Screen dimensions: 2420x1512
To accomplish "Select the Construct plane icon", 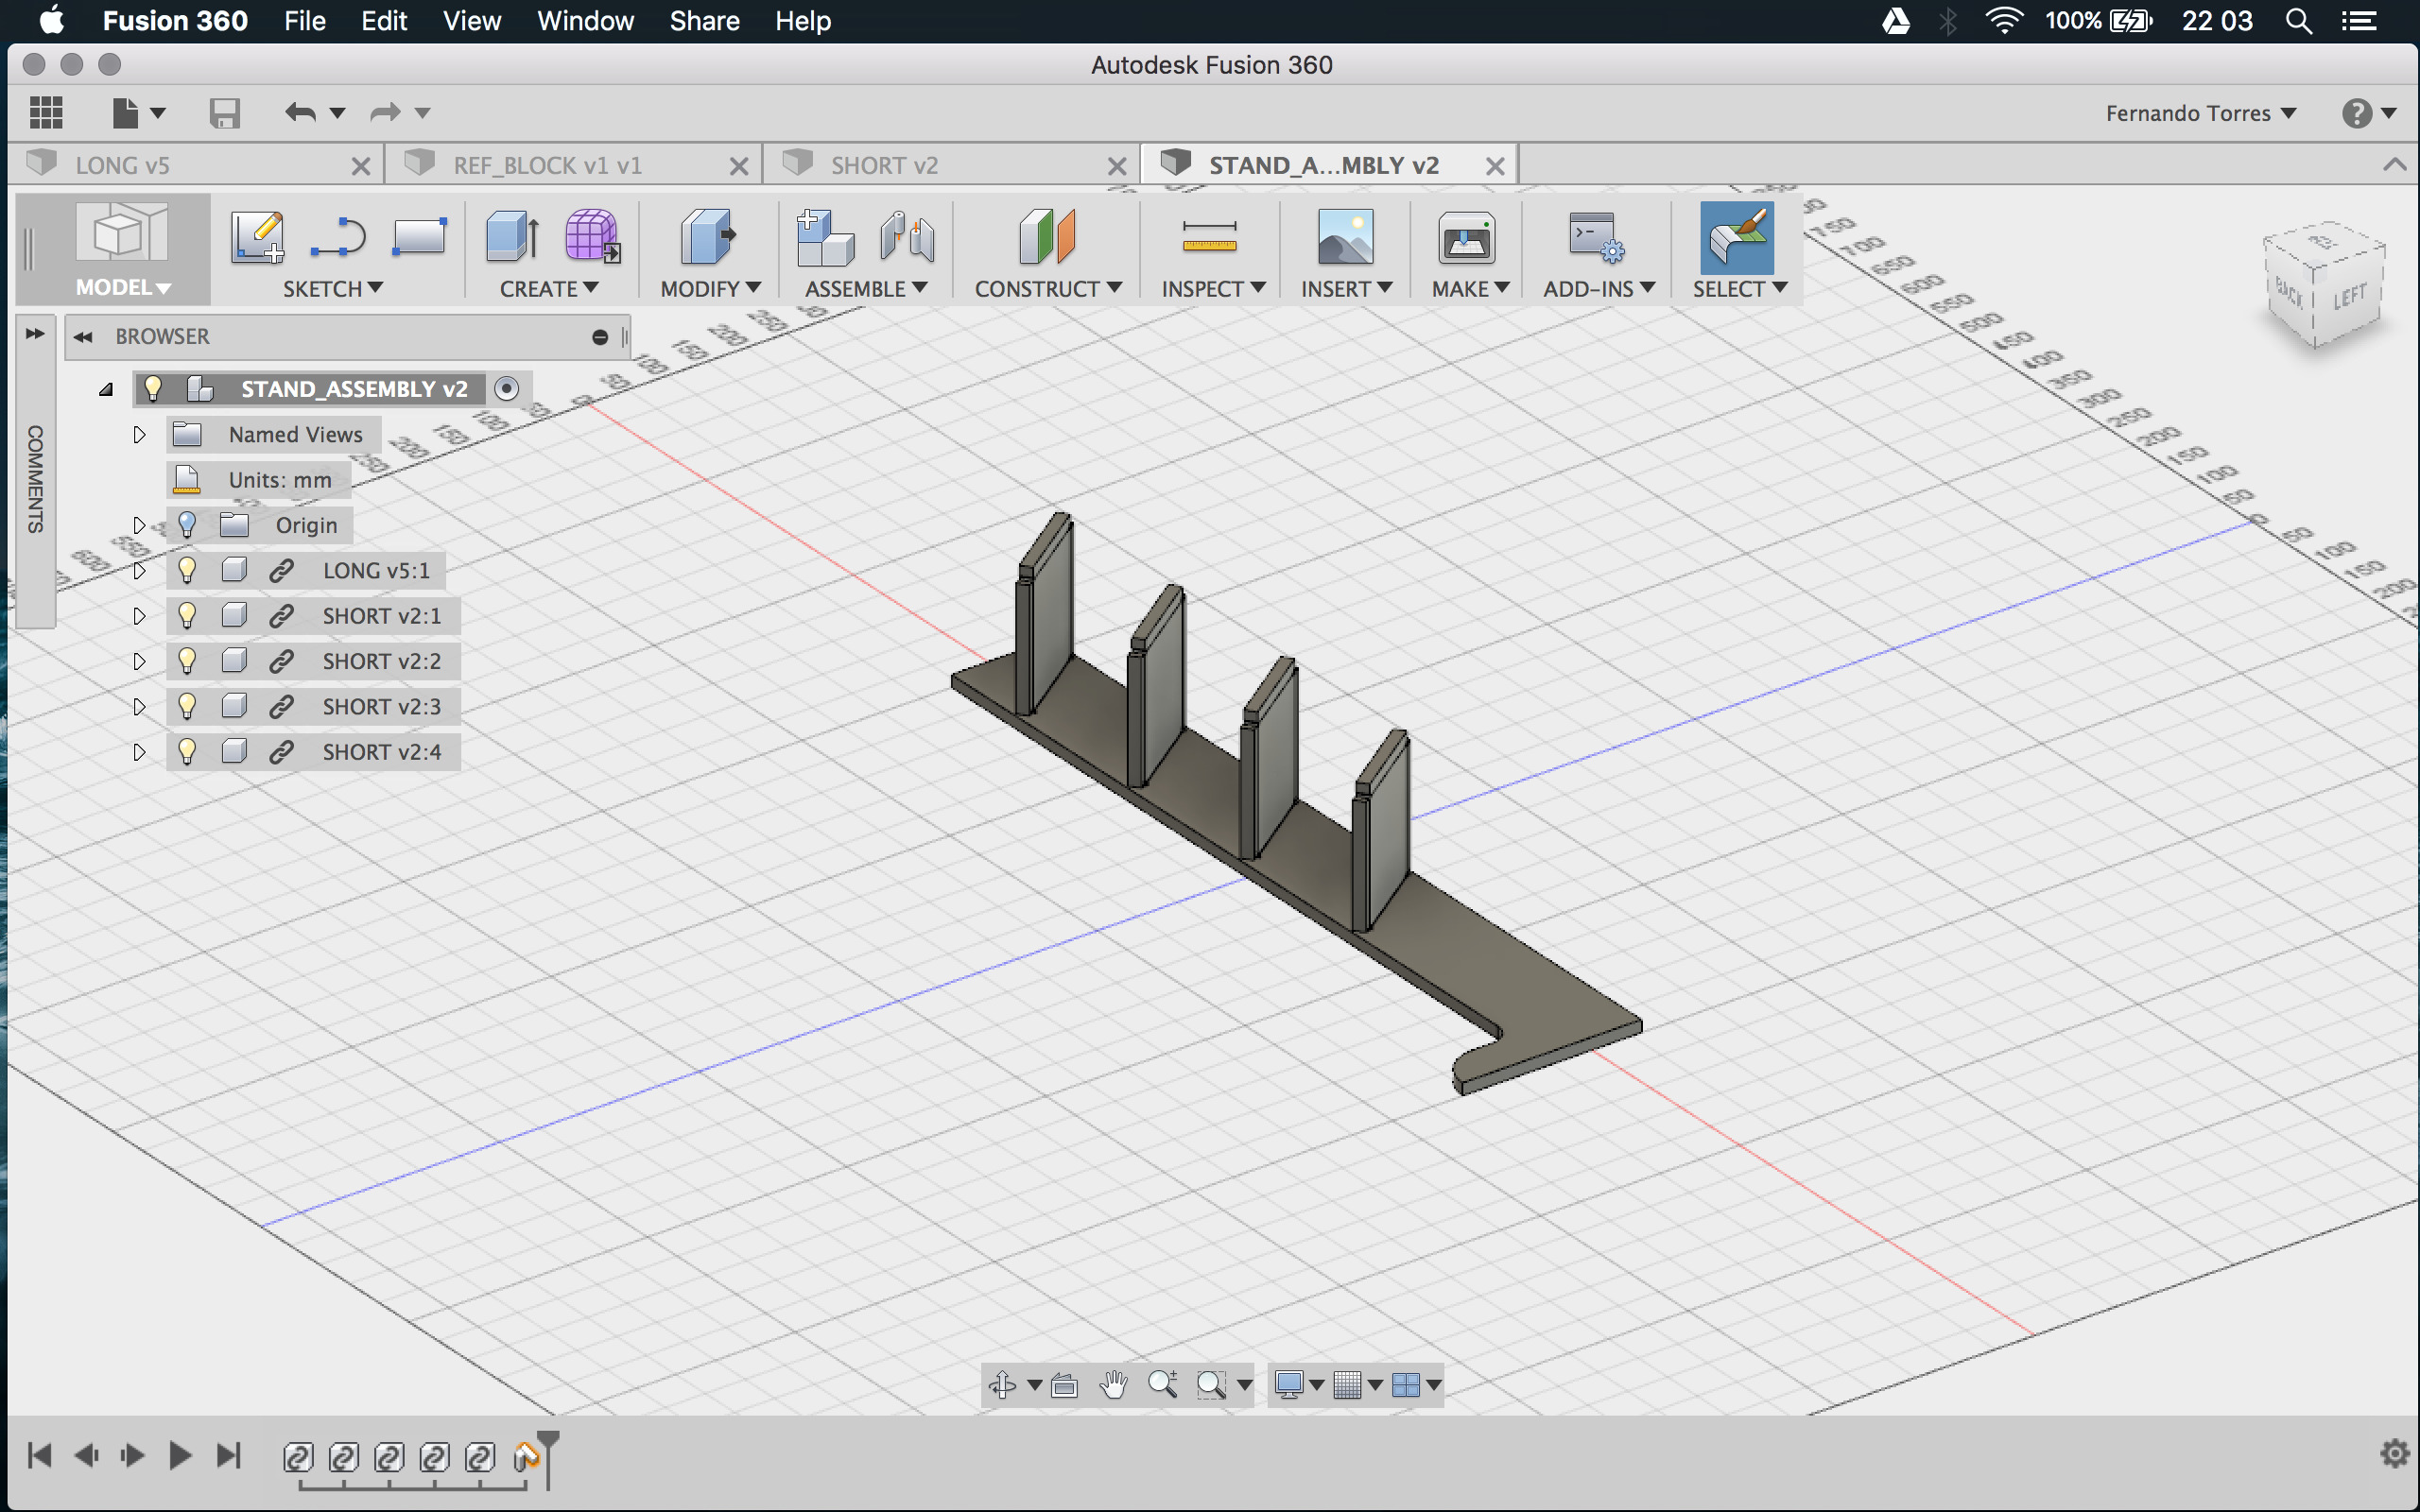I will [1047, 237].
